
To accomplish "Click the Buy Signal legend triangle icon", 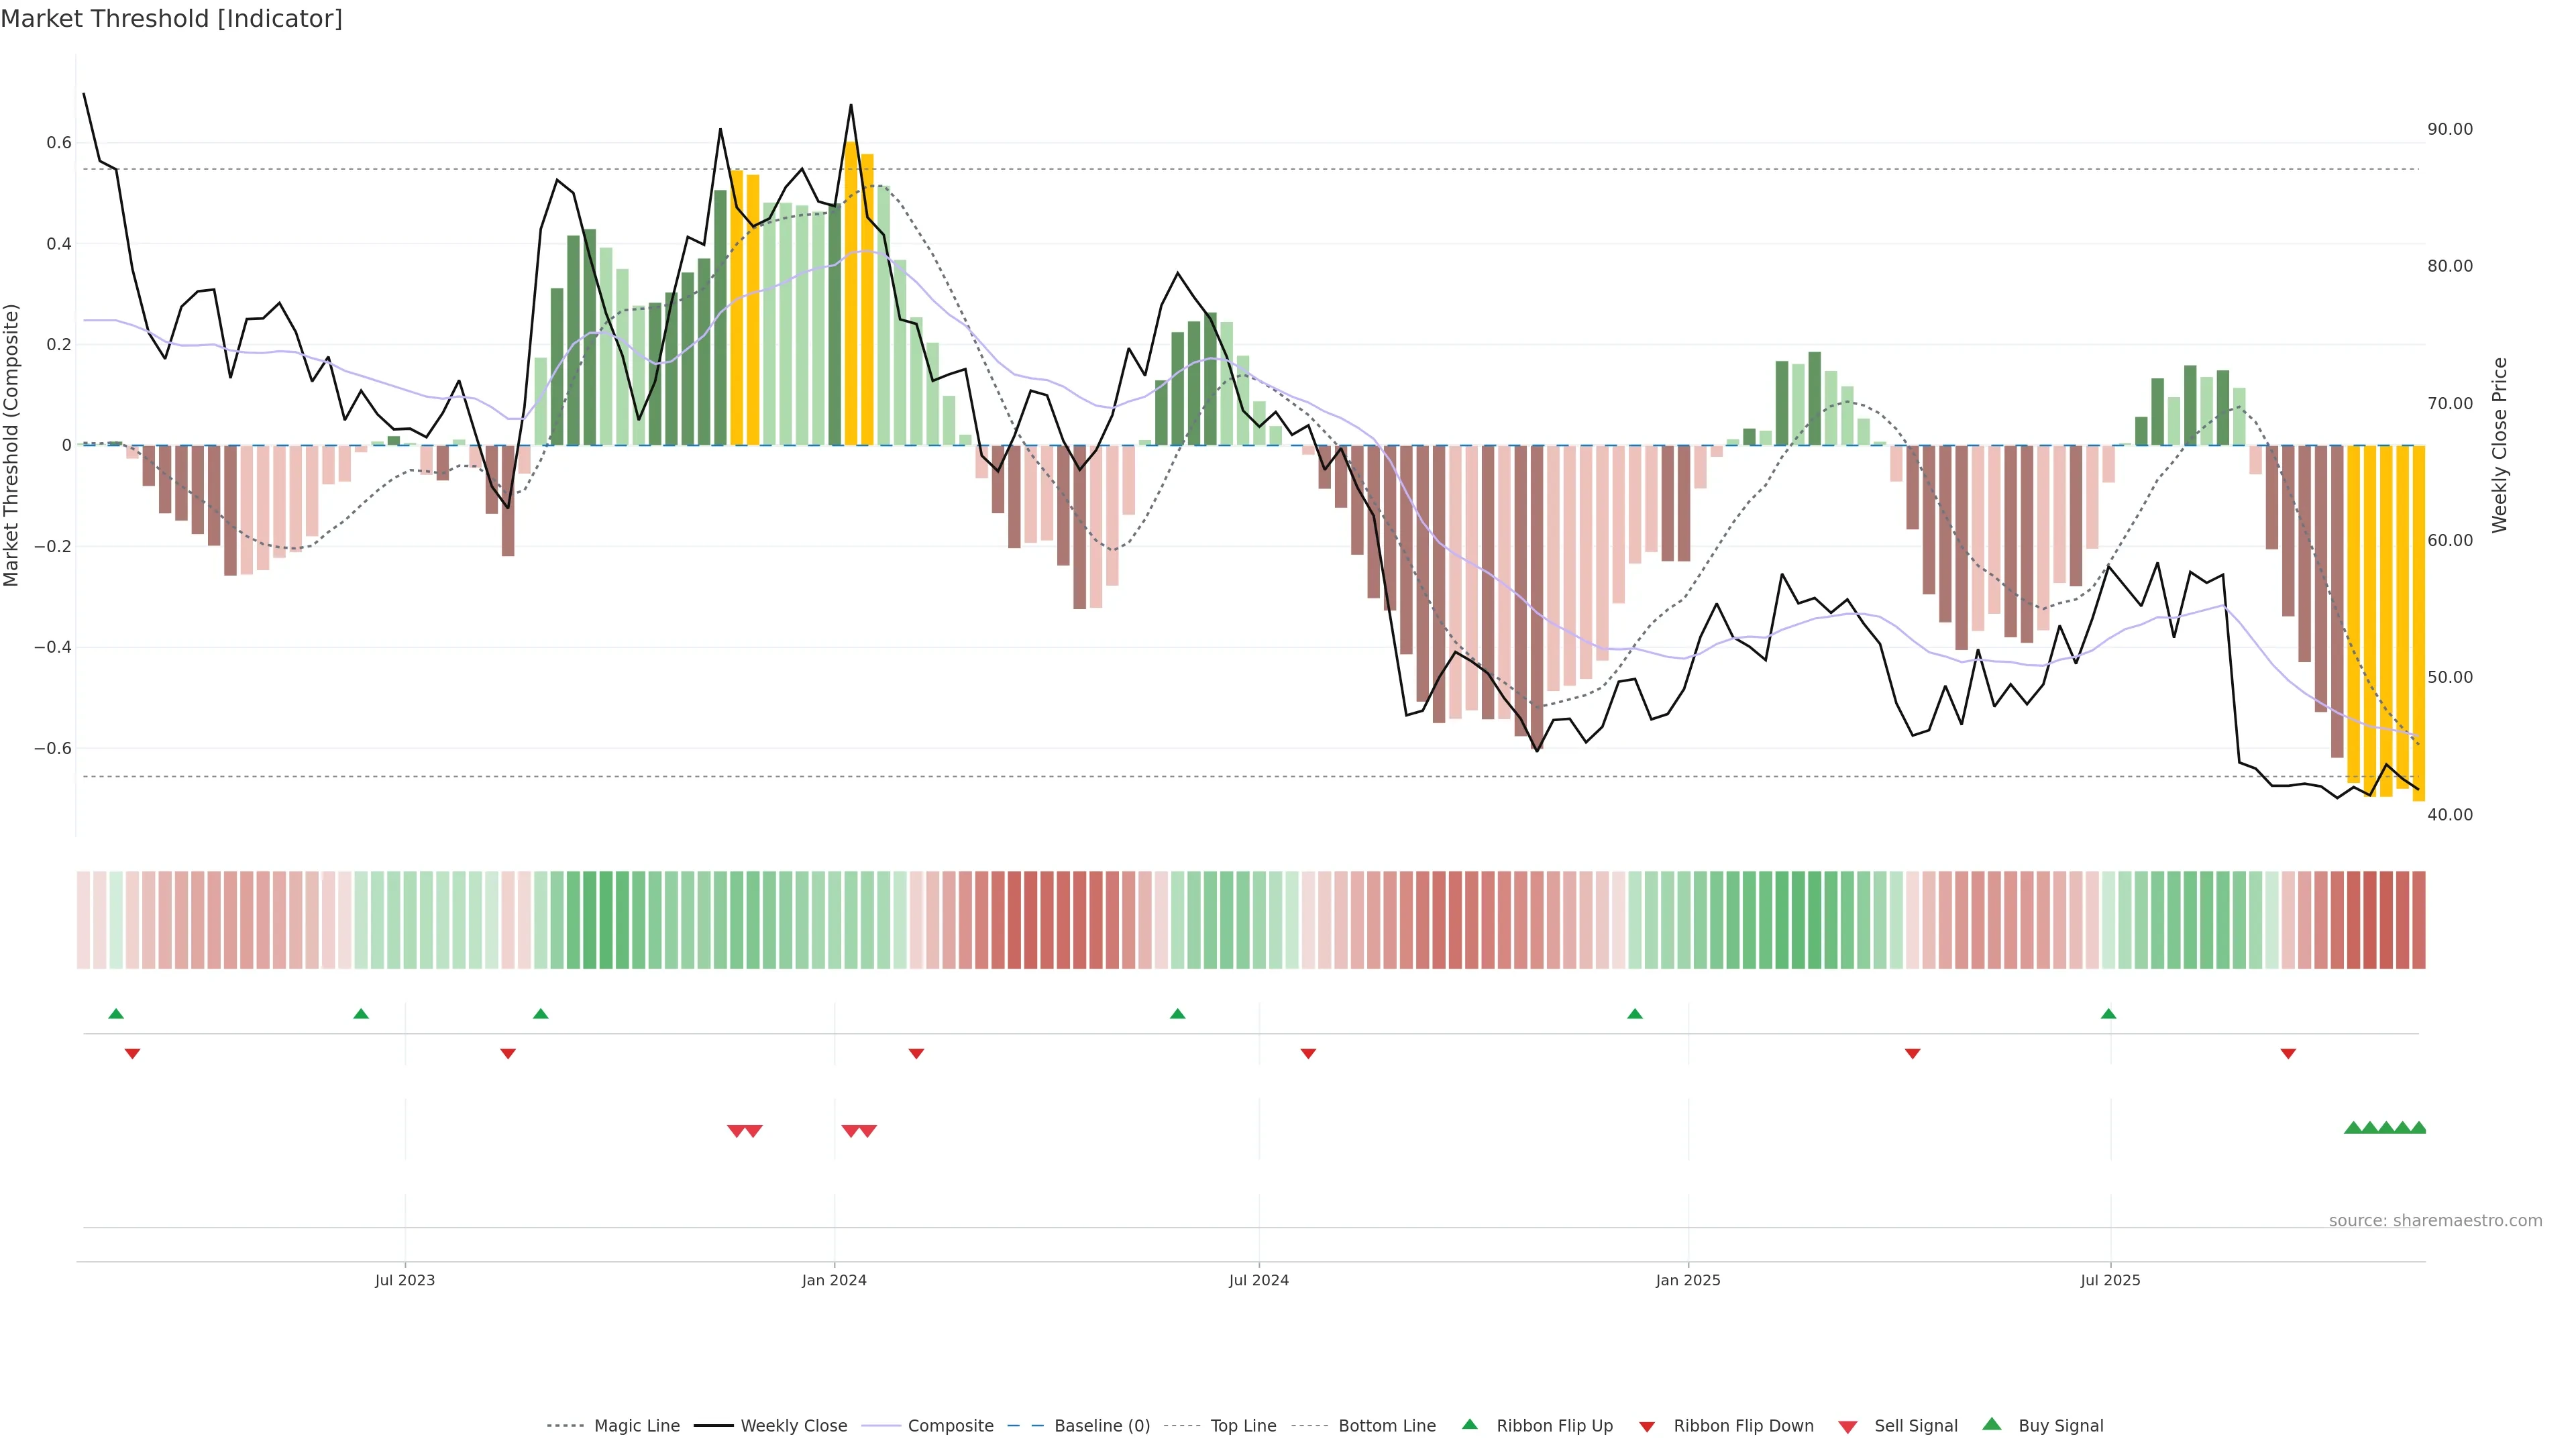I will tap(1991, 1424).
